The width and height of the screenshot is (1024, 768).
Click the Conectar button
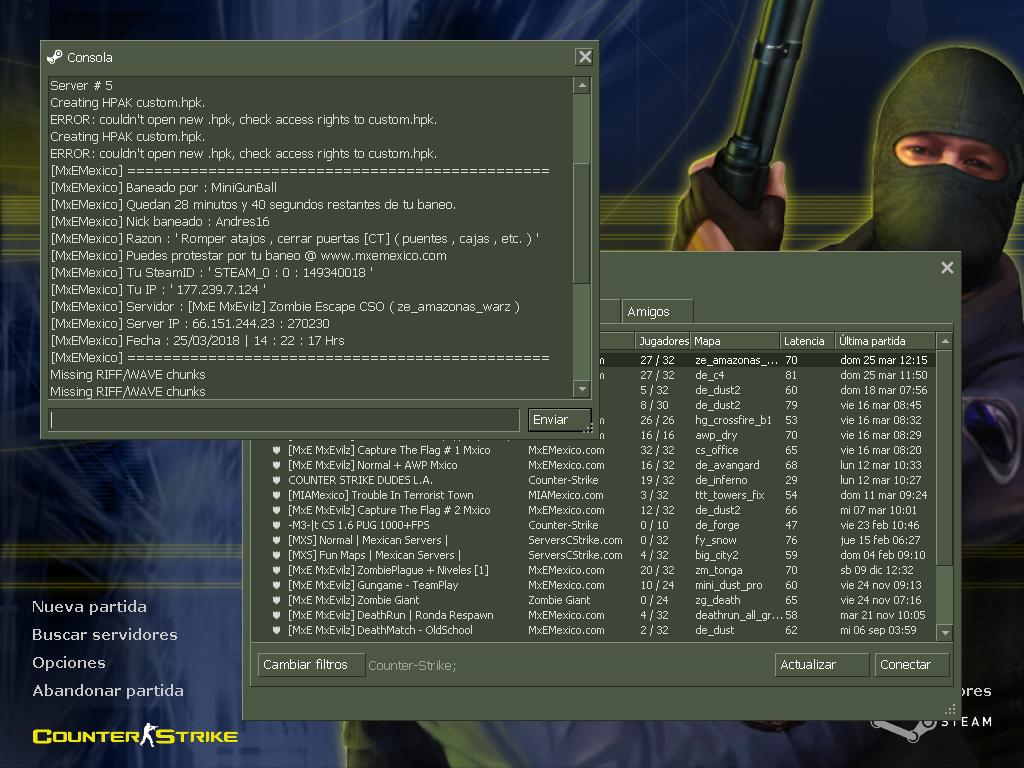tap(912, 665)
